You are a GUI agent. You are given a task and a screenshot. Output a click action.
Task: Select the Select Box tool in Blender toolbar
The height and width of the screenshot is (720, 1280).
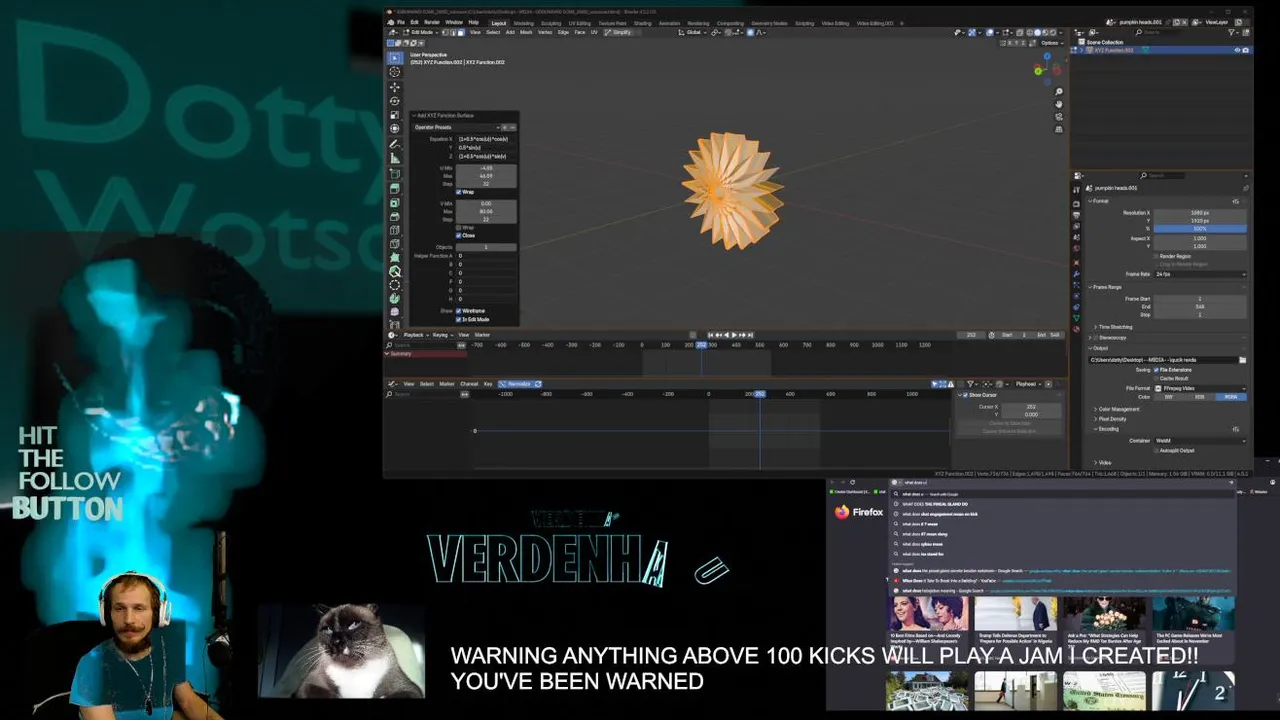coord(395,58)
